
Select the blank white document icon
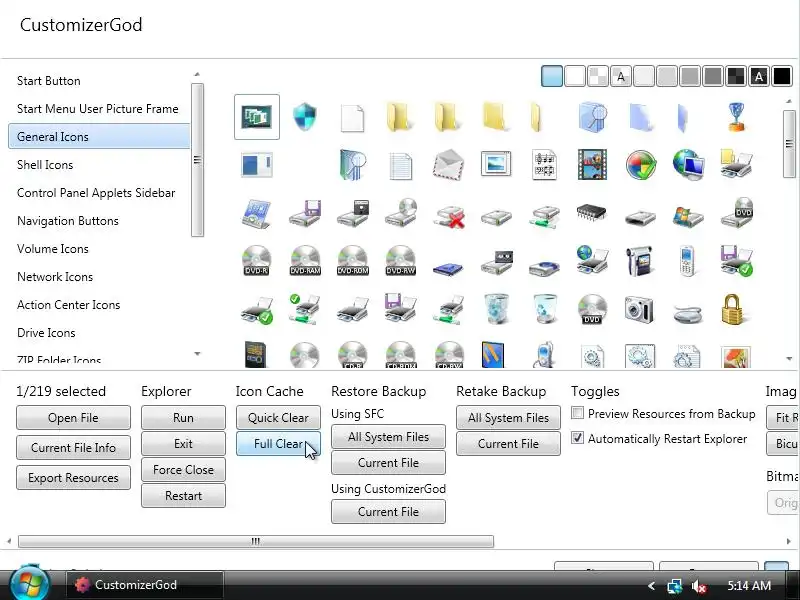pos(353,118)
